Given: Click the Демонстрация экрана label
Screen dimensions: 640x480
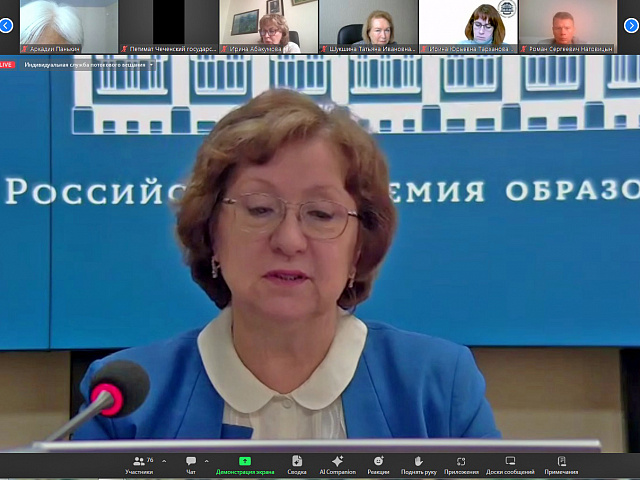Looking at the screenshot, I should coord(245,472).
